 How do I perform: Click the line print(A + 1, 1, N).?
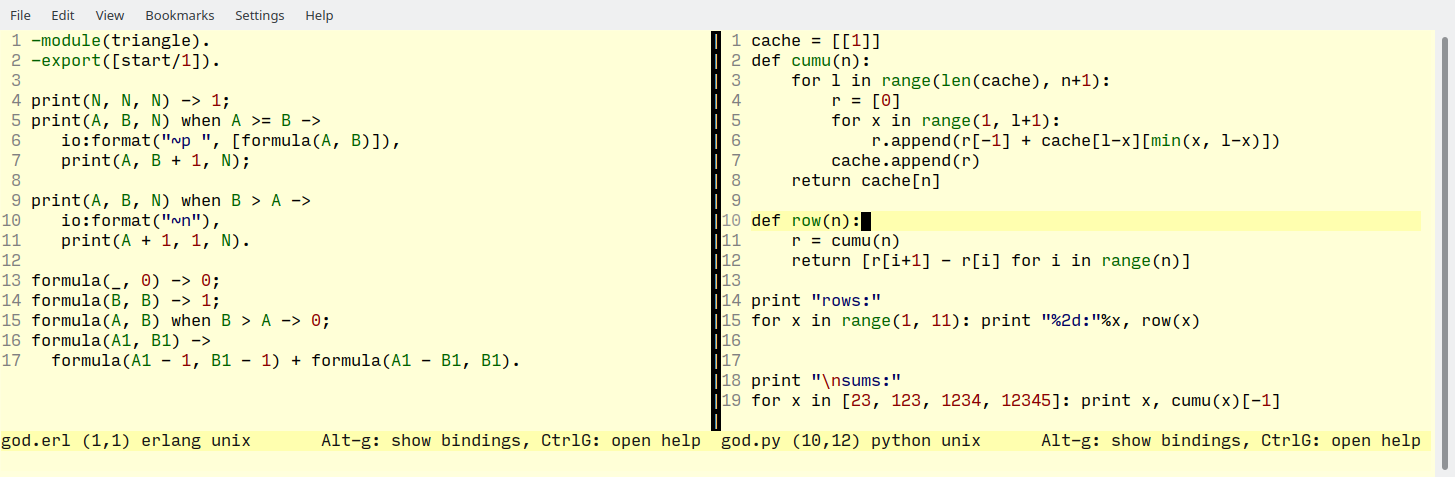coord(156,241)
